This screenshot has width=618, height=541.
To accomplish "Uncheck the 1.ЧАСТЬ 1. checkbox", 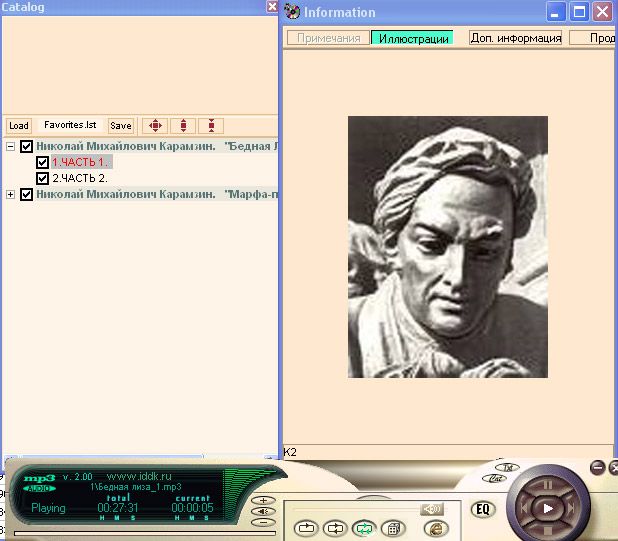I will coord(42,162).
